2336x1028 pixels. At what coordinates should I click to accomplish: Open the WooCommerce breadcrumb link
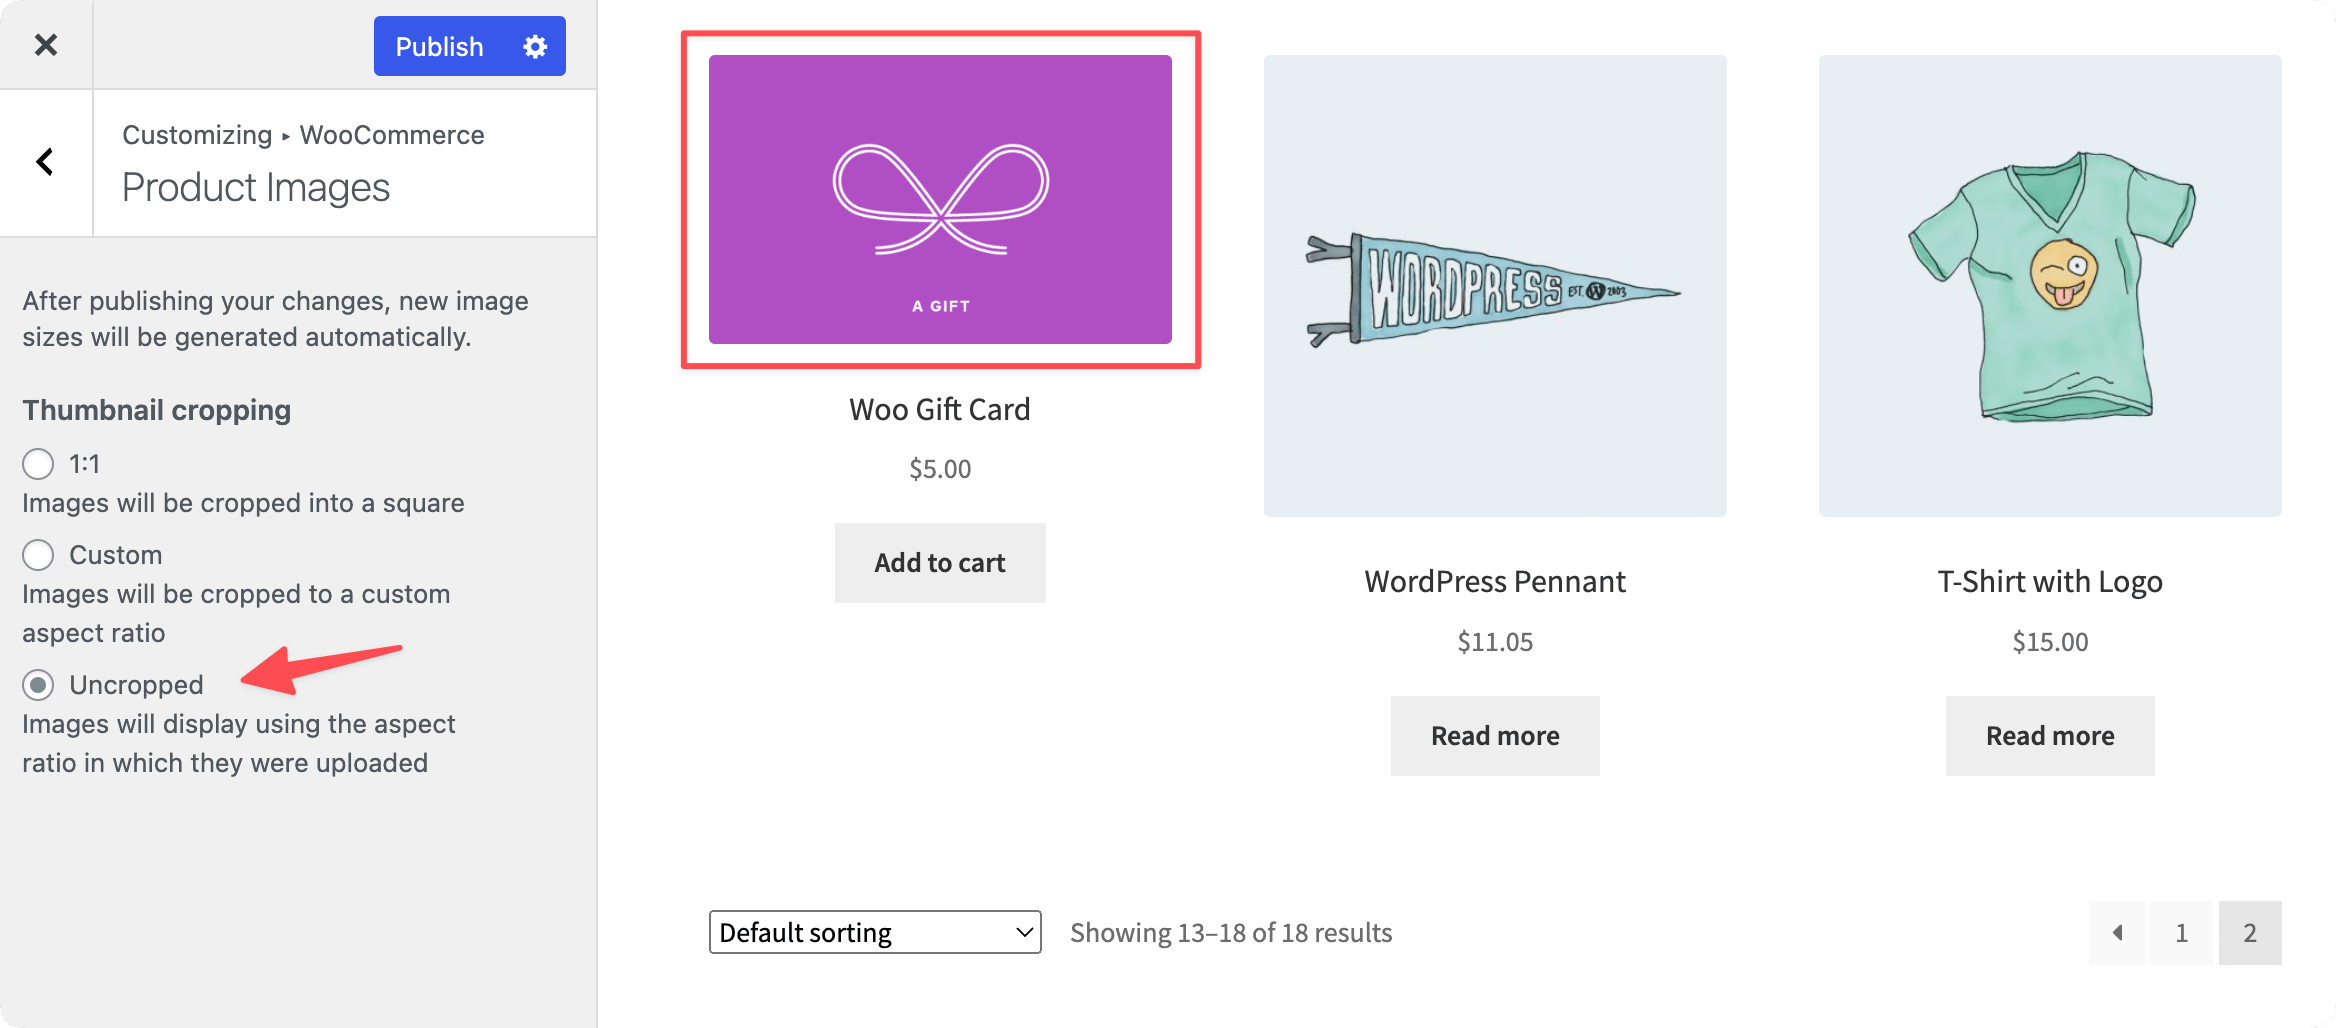(391, 134)
